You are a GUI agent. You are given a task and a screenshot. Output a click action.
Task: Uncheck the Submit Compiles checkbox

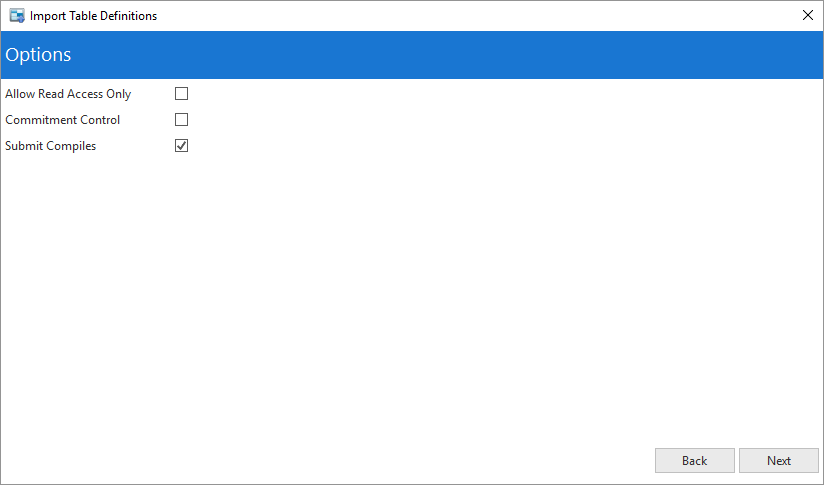[181, 146]
